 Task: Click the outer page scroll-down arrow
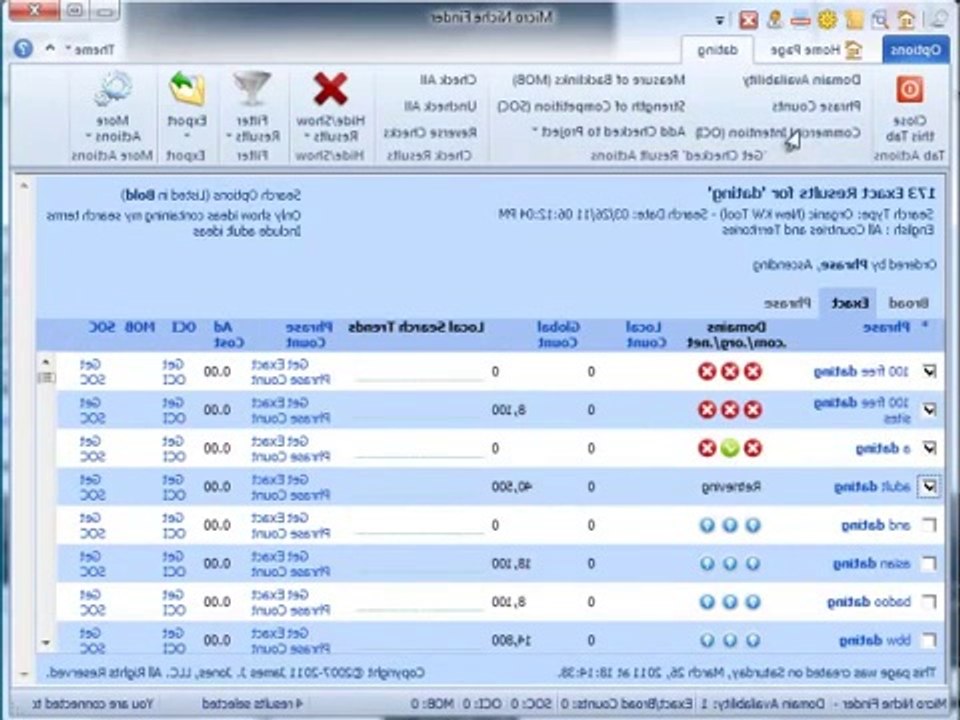tap(24, 673)
